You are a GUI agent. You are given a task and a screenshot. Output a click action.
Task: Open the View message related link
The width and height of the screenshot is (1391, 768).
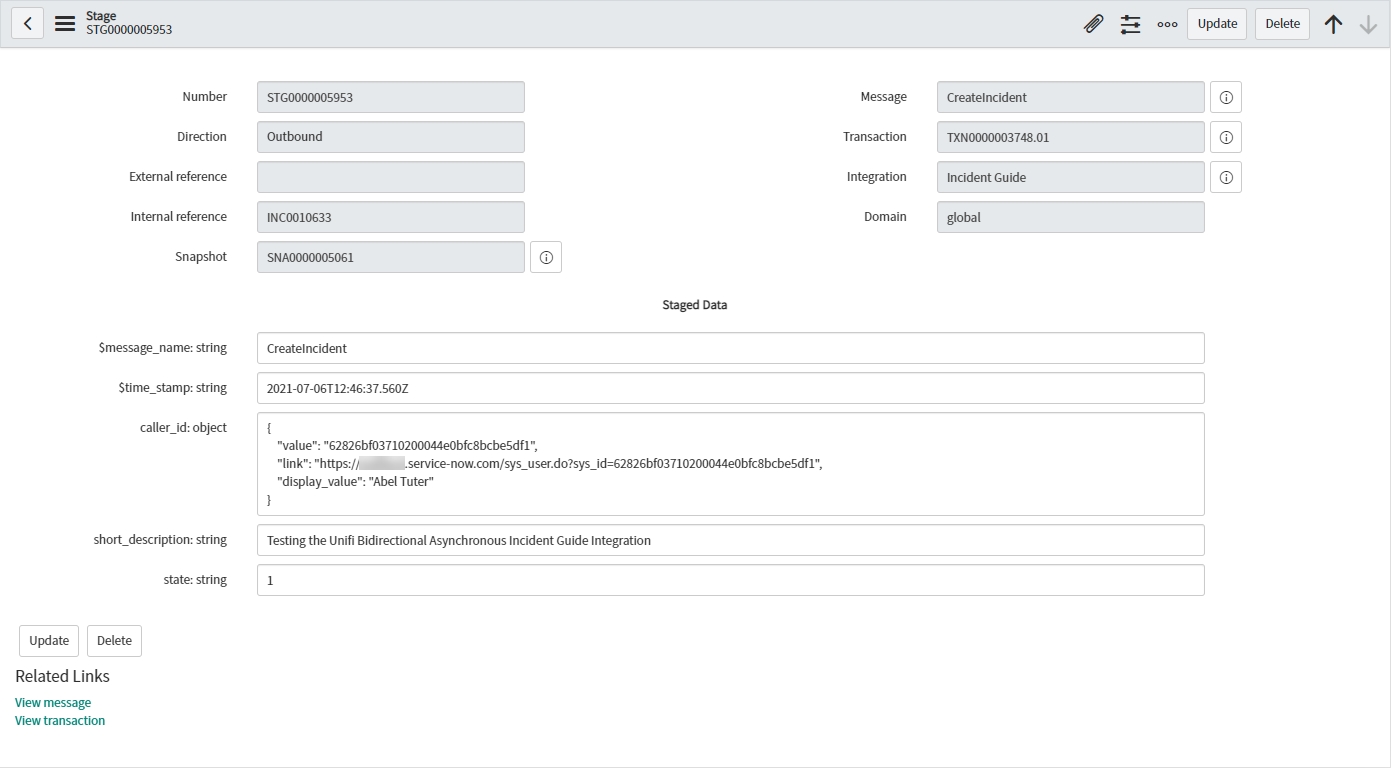pos(53,702)
